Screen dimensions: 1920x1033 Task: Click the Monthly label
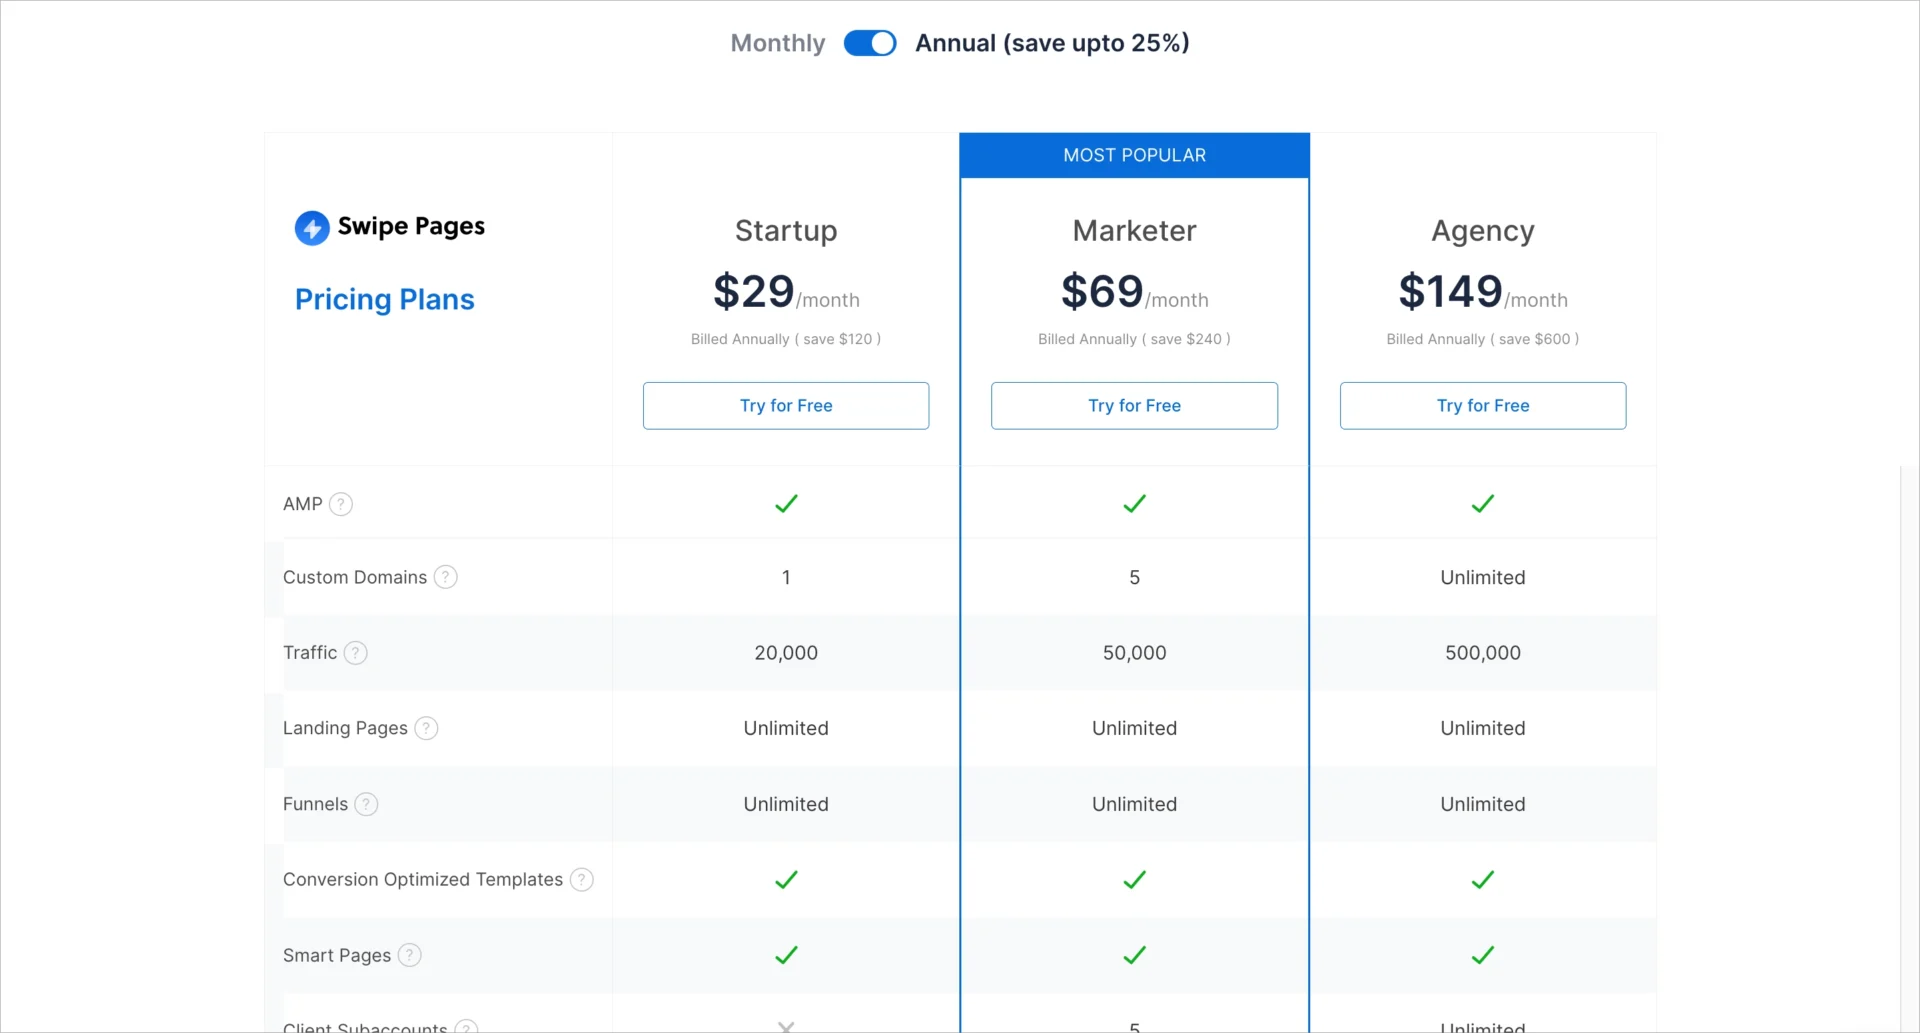point(777,43)
